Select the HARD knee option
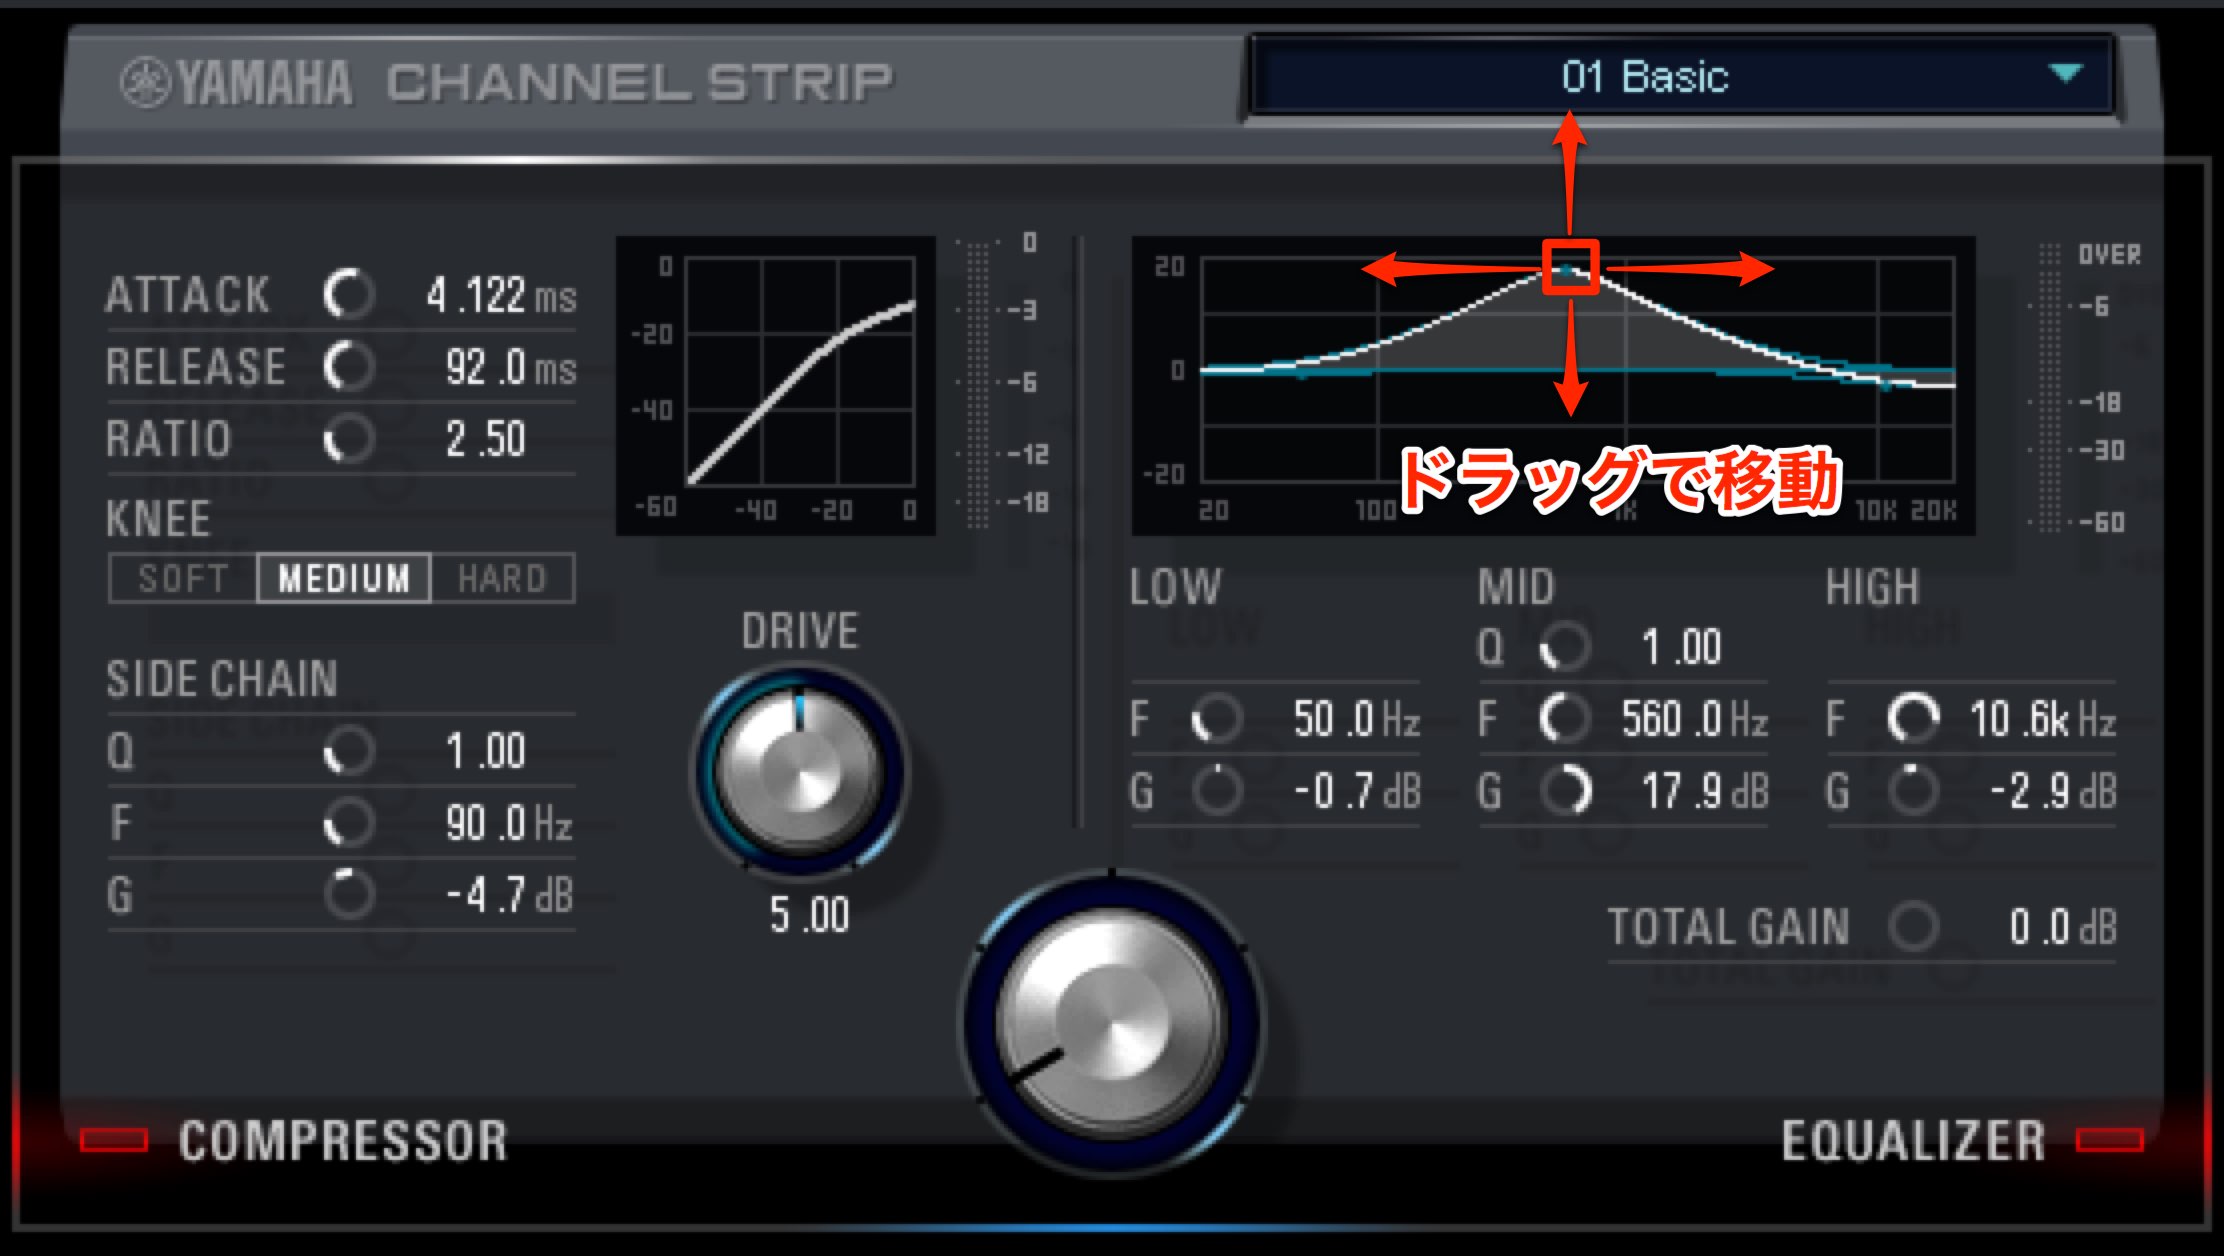This screenshot has width=2224, height=1256. coord(503,578)
